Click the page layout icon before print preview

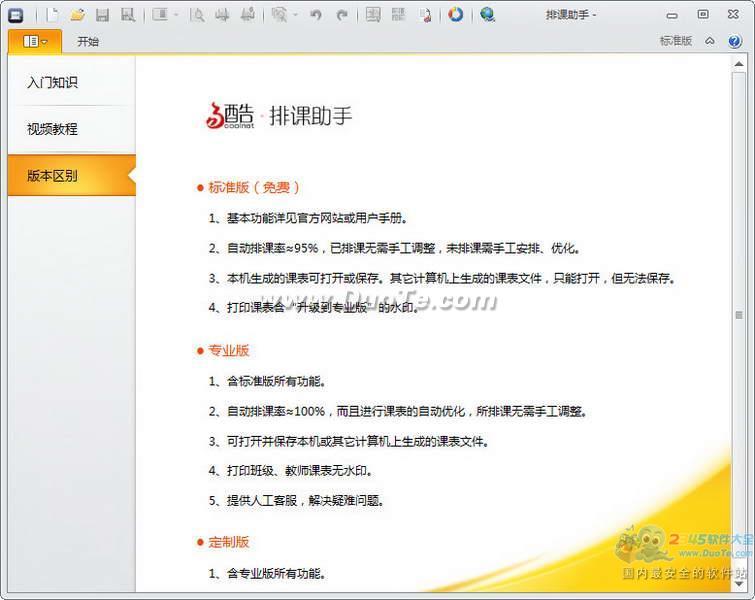click(160, 15)
